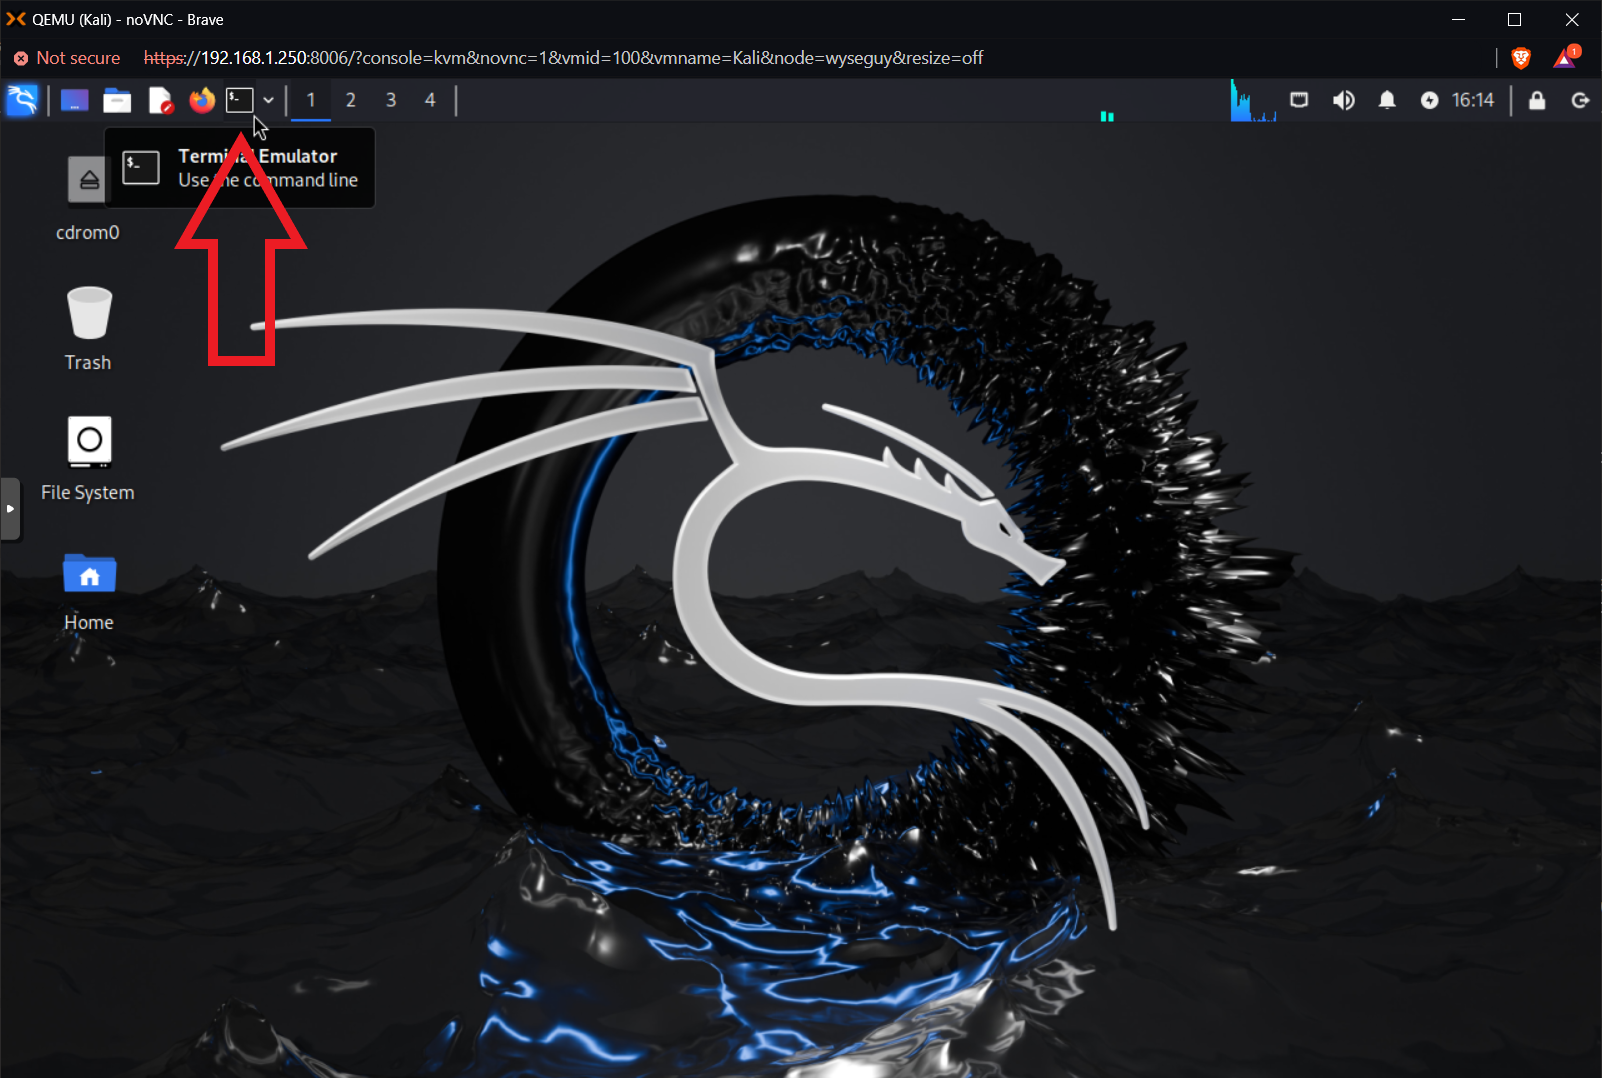The height and width of the screenshot is (1078, 1602).
Task: Click the power manager tray icon
Action: click(x=1430, y=100)
